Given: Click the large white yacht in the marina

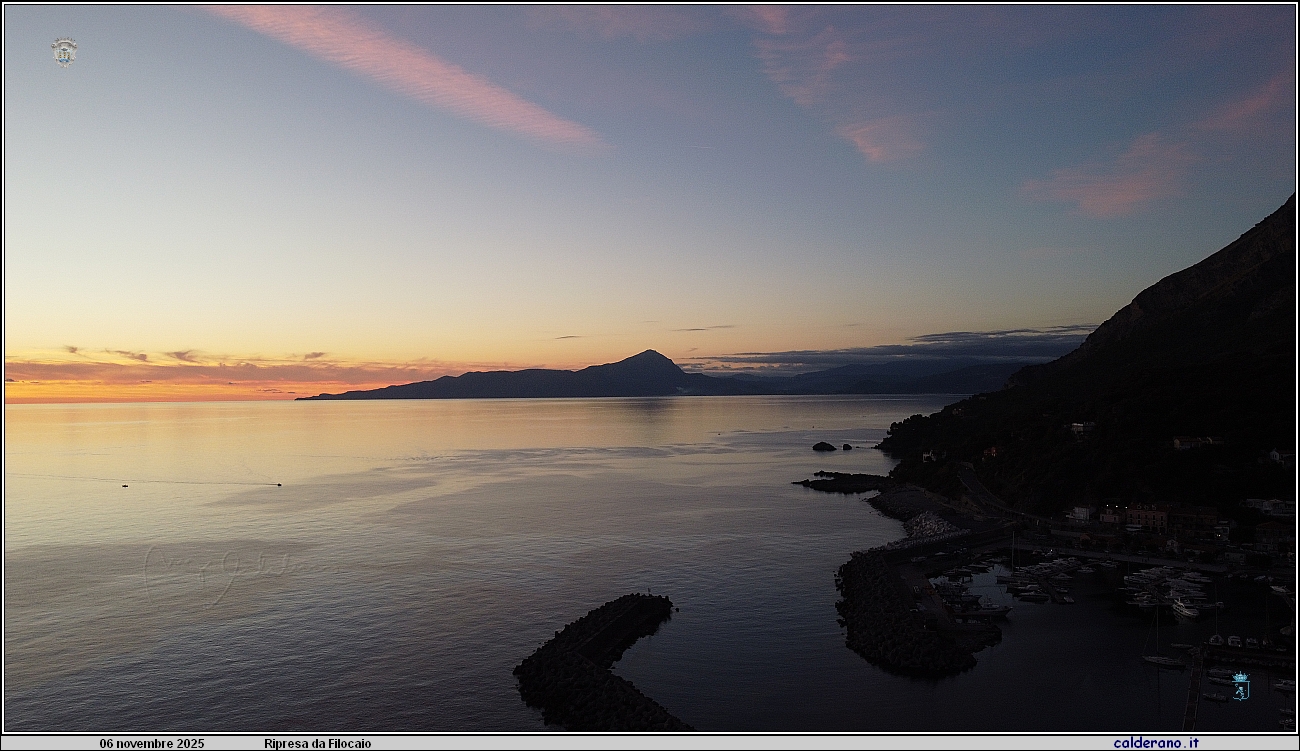Looking at the screenshot, I should [1183, 607].
